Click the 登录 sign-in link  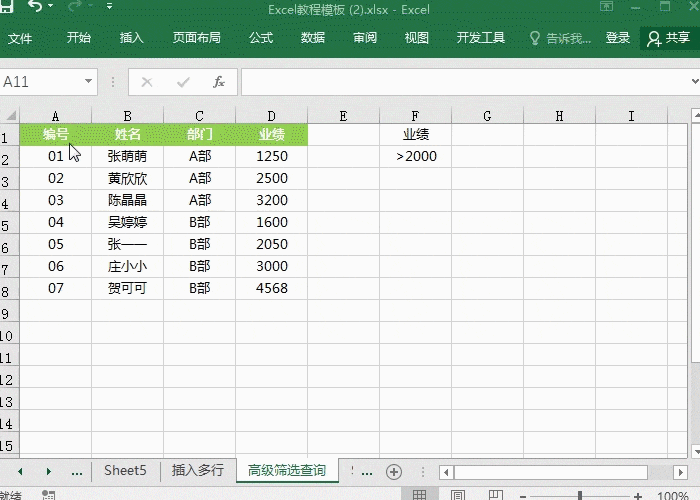[x=617, y=38]
